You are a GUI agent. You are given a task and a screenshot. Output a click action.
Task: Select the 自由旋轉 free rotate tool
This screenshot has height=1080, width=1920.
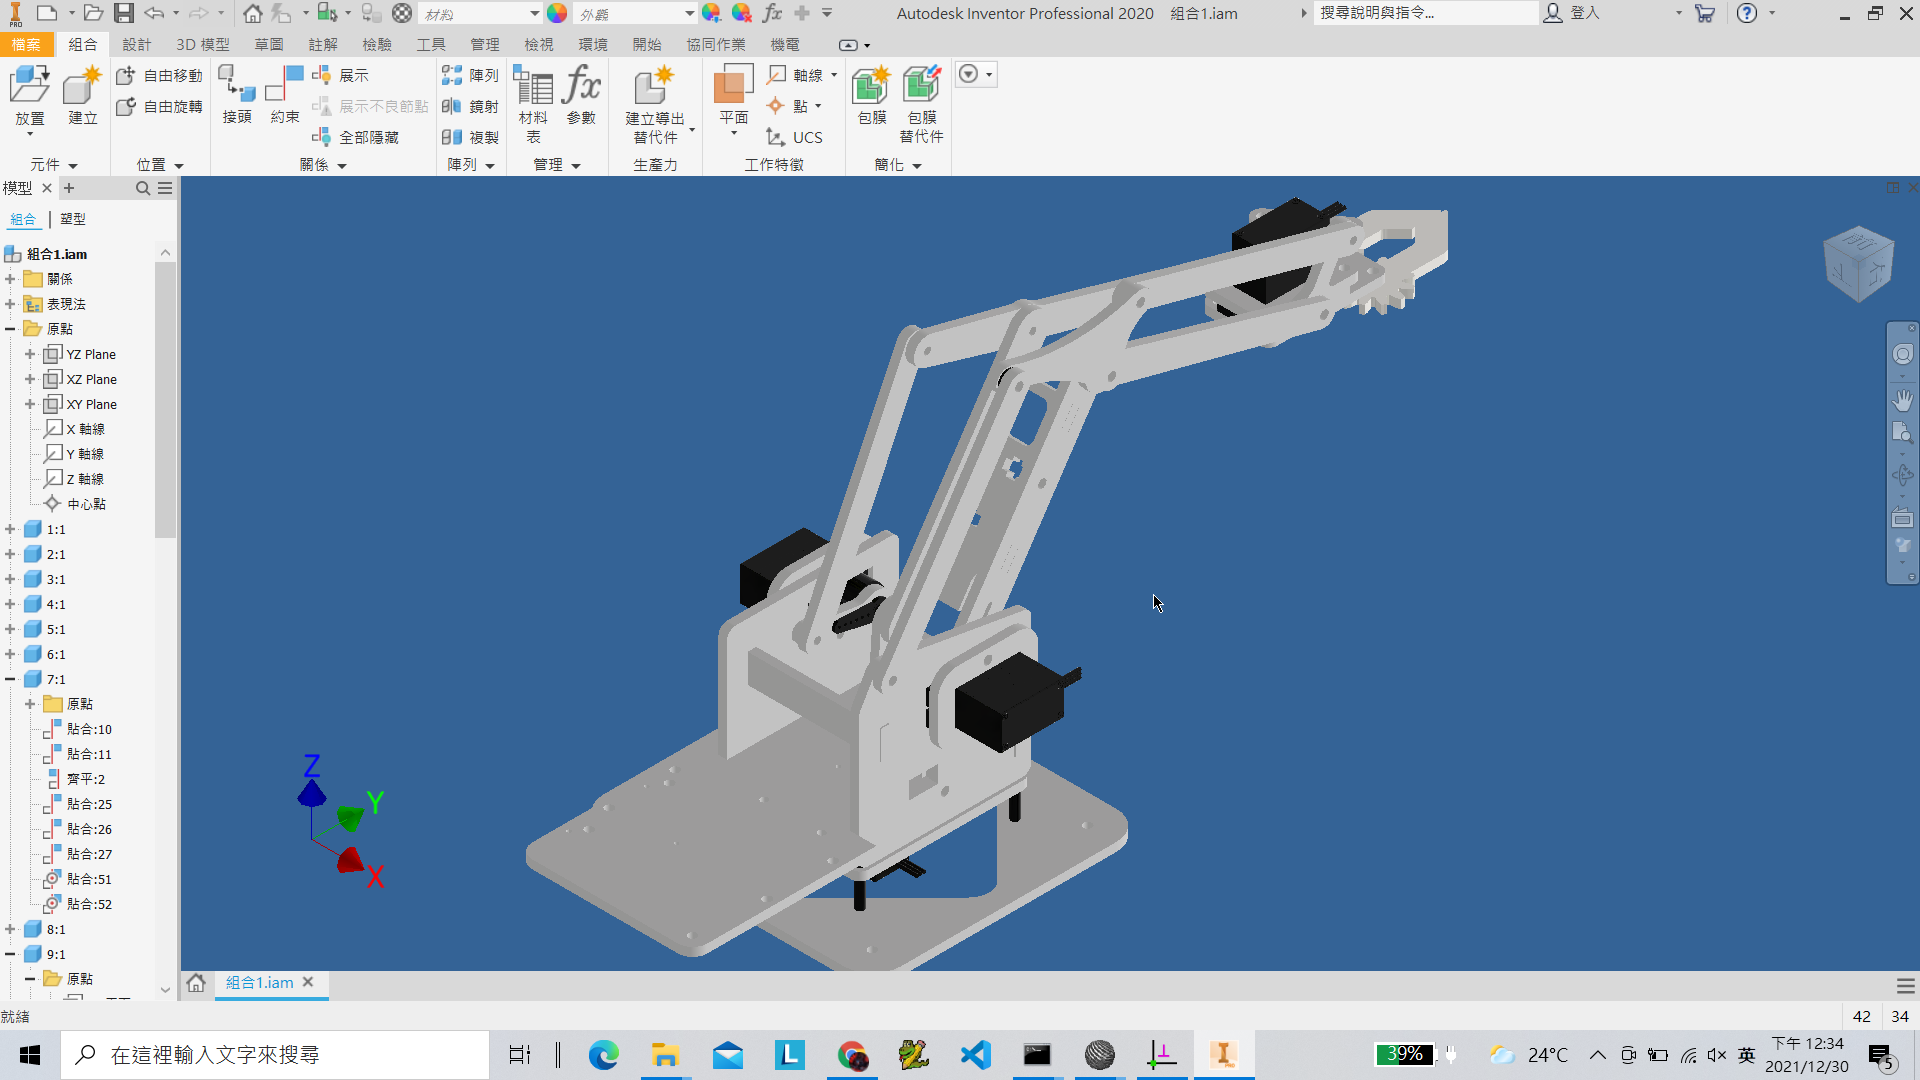pyautogui.click(x=160, y=106)
